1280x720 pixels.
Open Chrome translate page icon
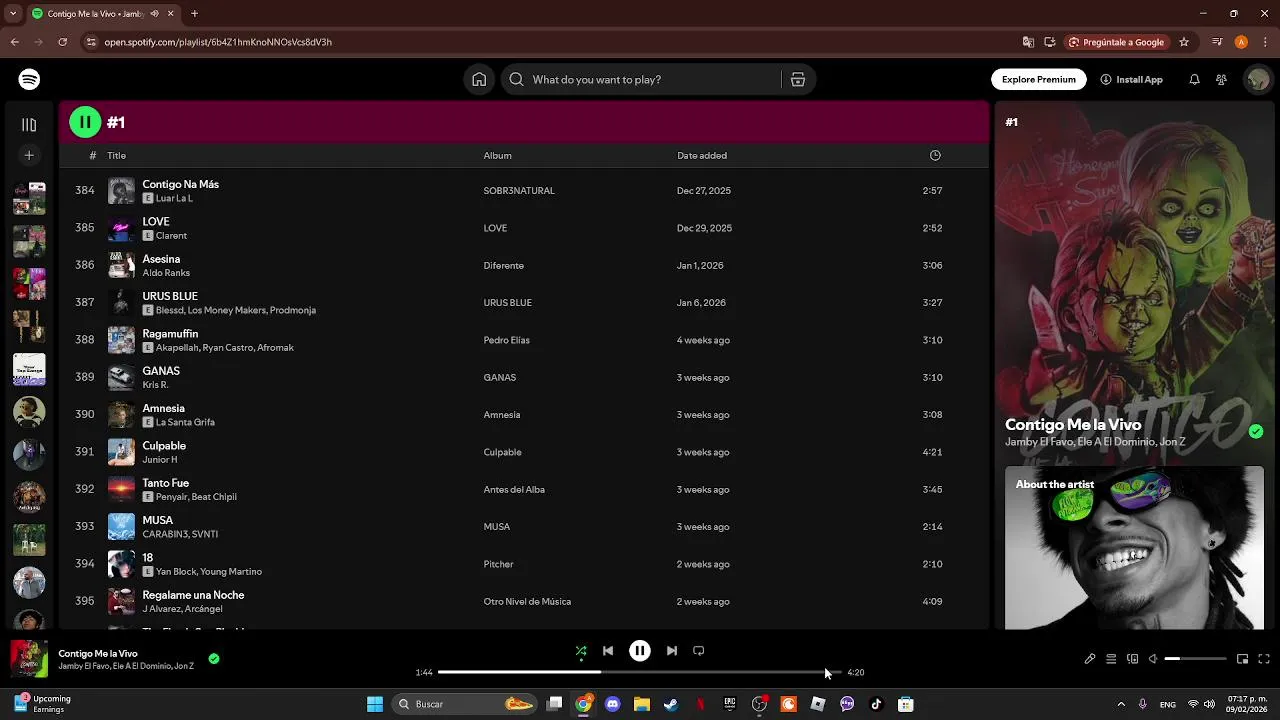[1028, 42]
